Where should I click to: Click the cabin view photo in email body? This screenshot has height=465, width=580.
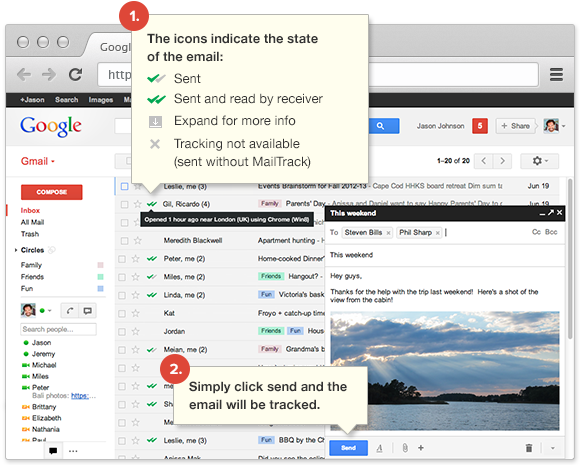click(x=445, y=371)
